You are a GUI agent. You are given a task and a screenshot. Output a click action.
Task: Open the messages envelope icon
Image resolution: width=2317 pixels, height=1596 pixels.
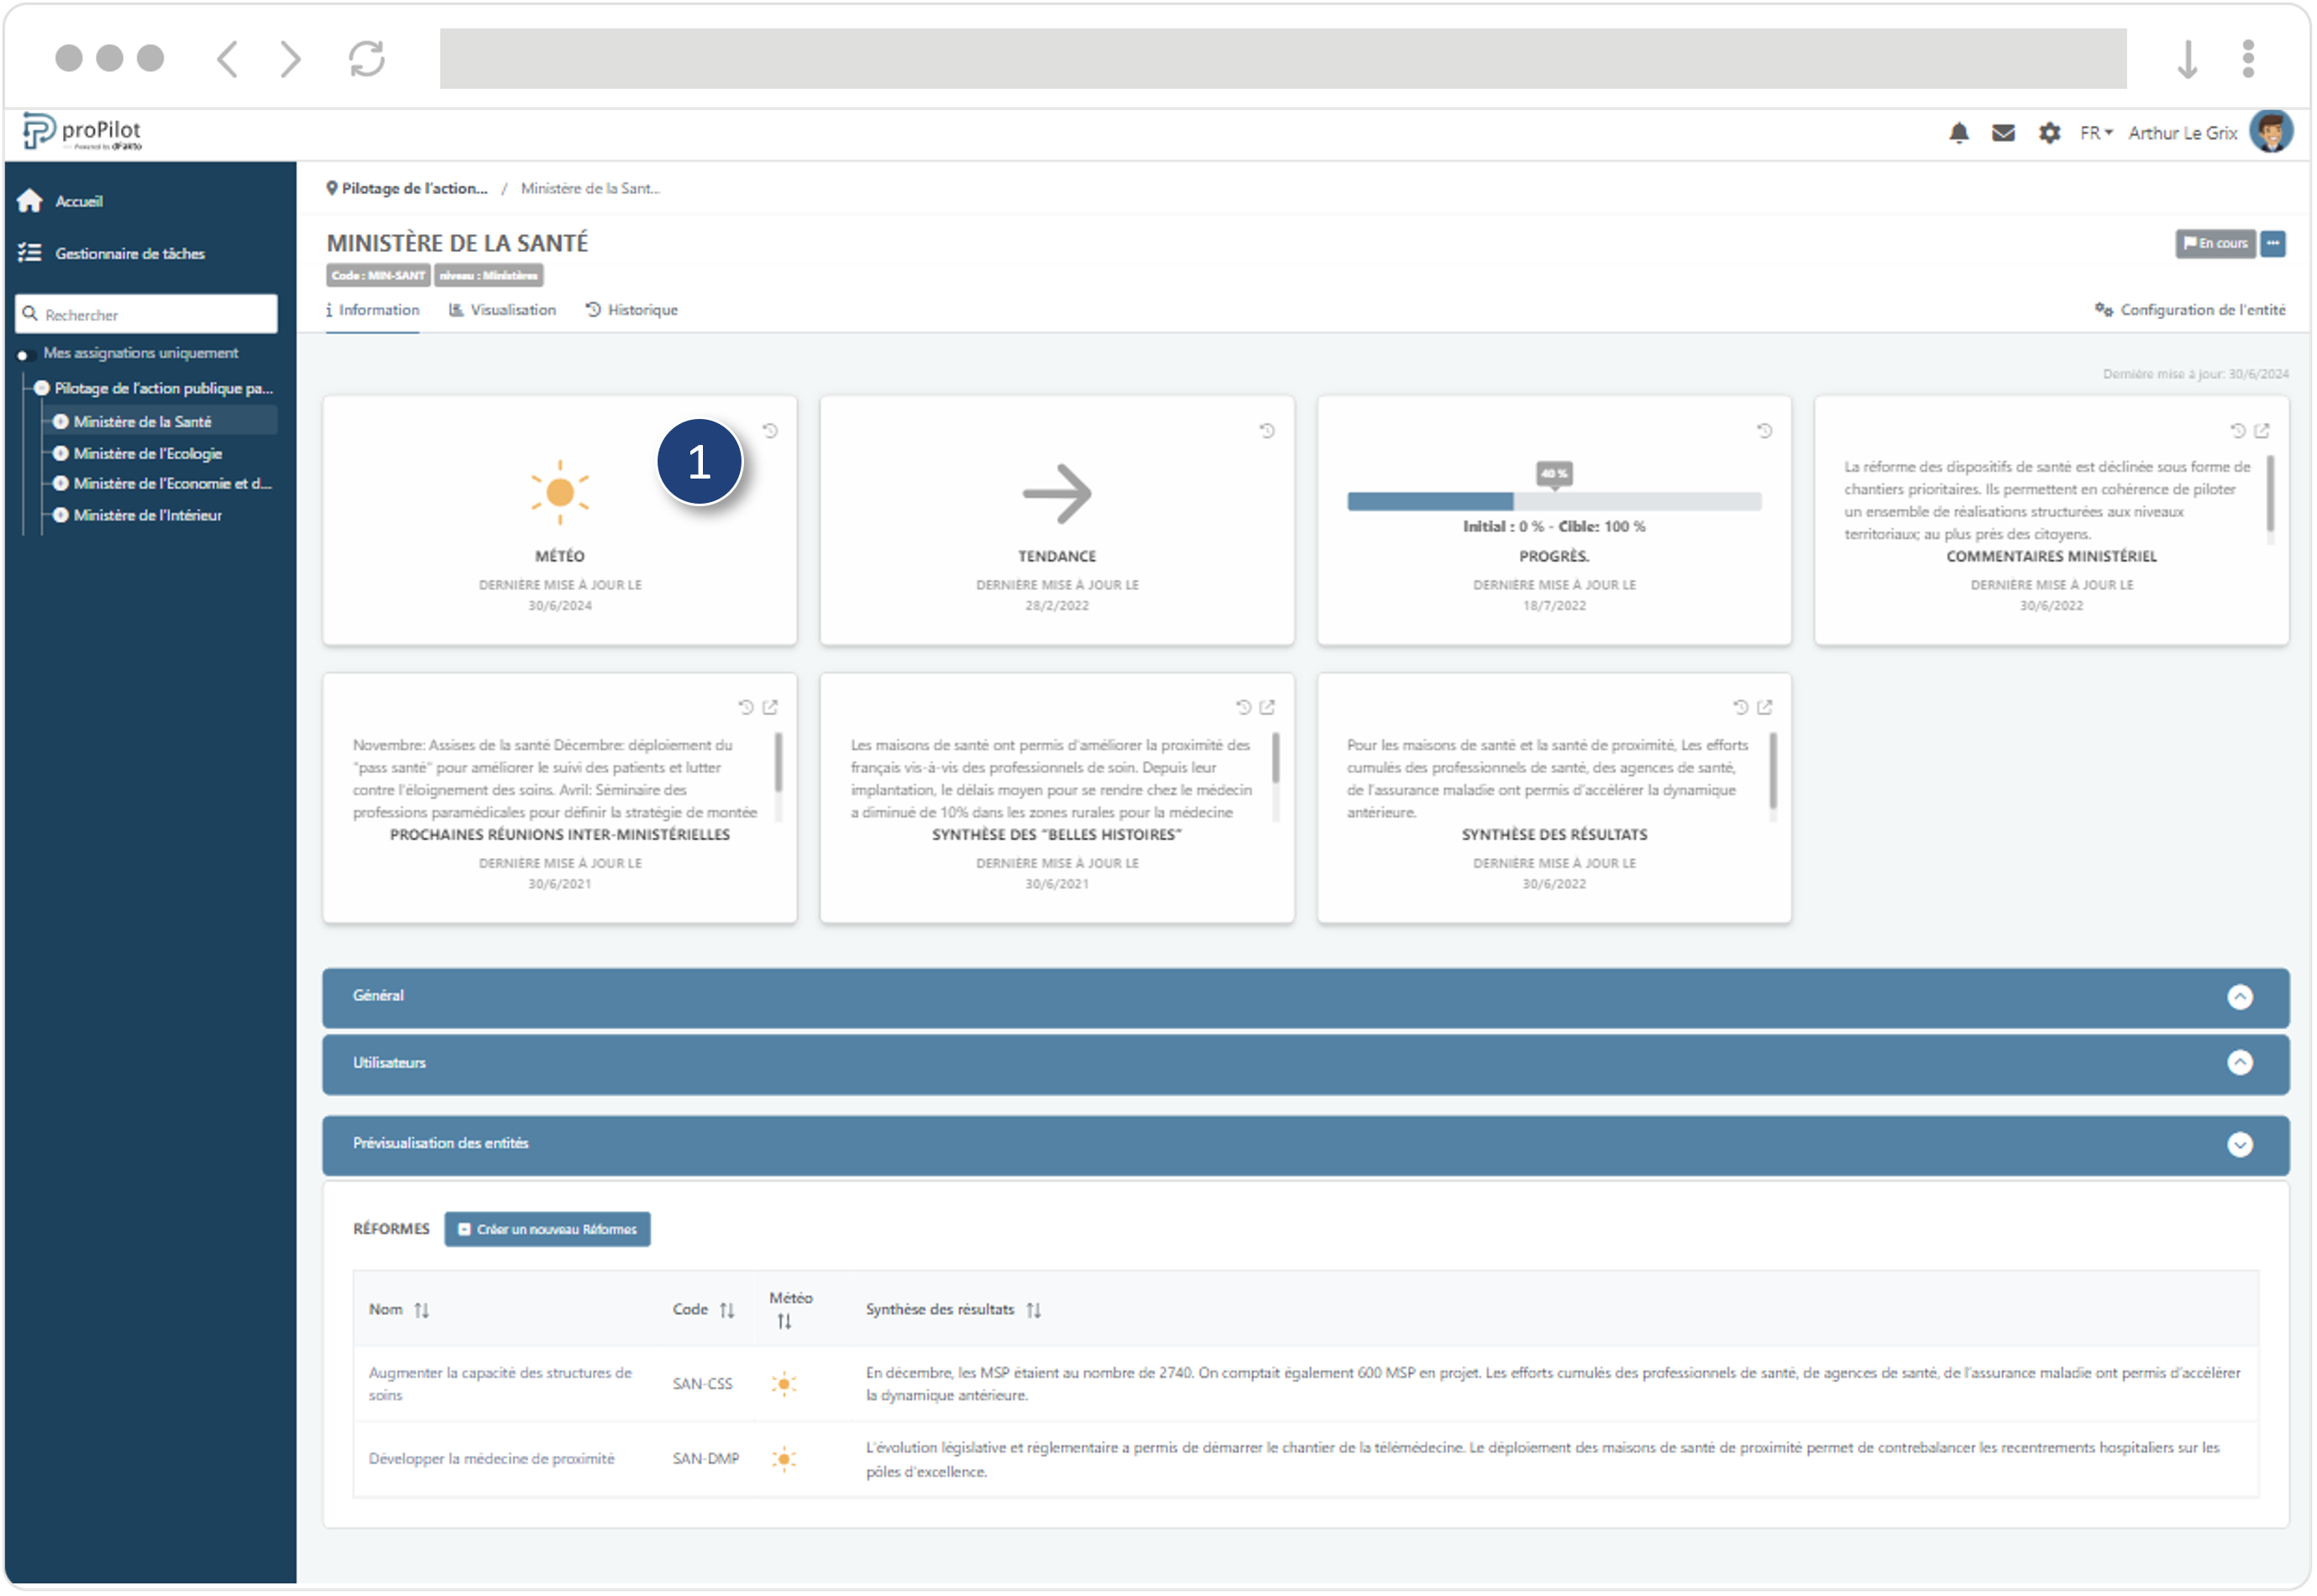tap(2003, 133)
